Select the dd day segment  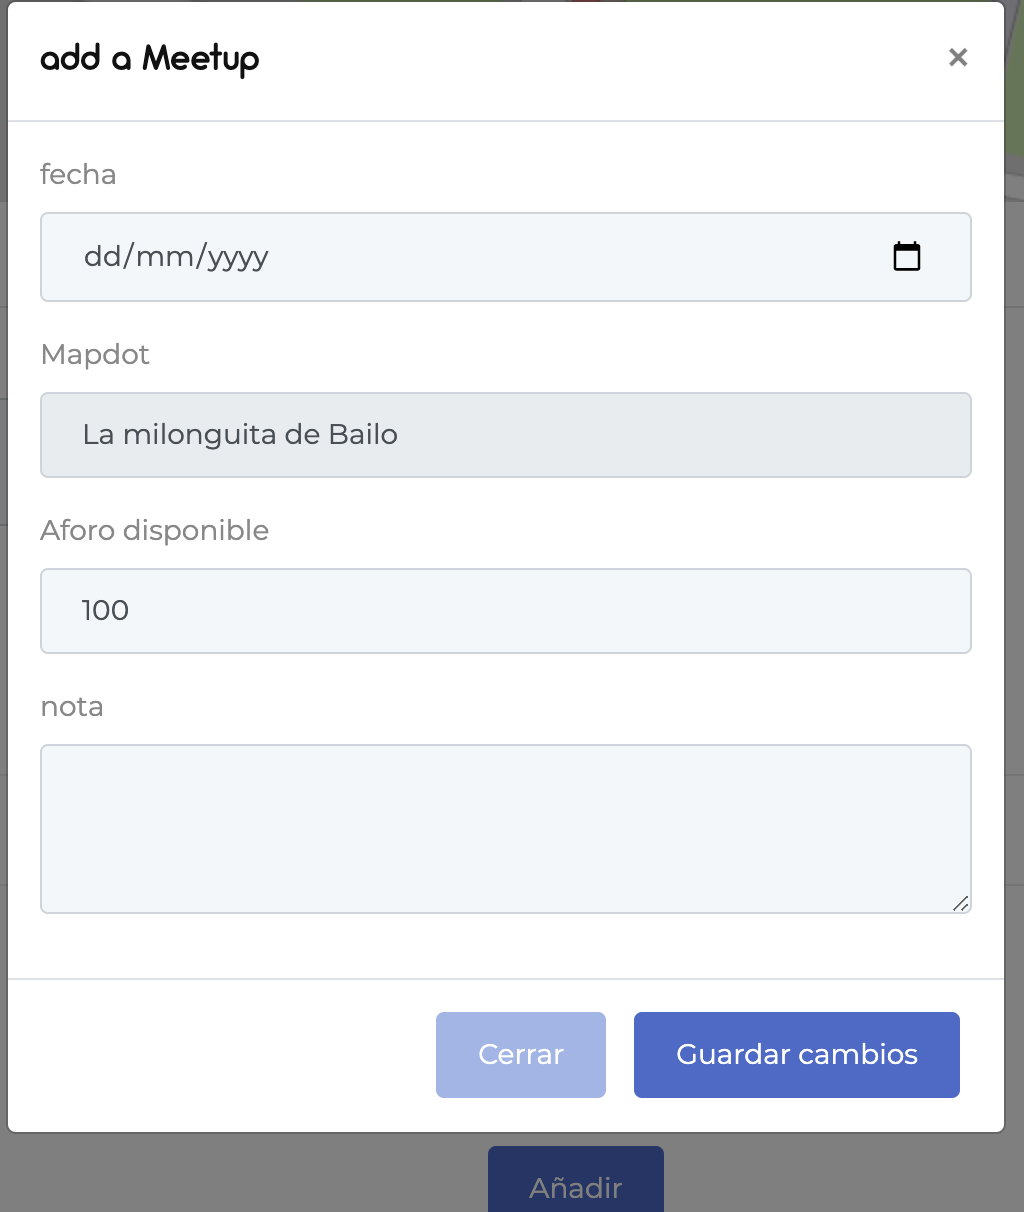point(102,257)
